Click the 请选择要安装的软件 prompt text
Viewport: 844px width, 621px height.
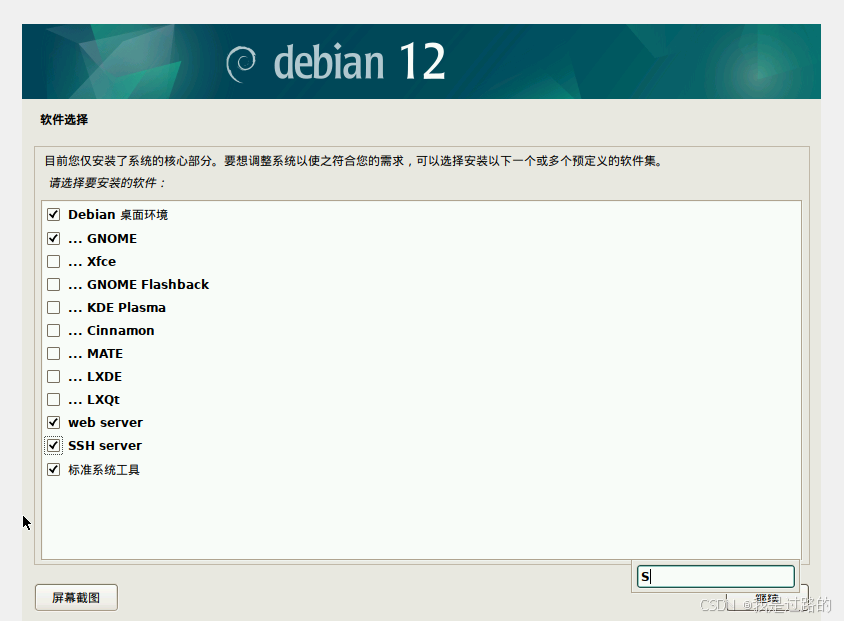pyautogui.click(x=107, y=183)
